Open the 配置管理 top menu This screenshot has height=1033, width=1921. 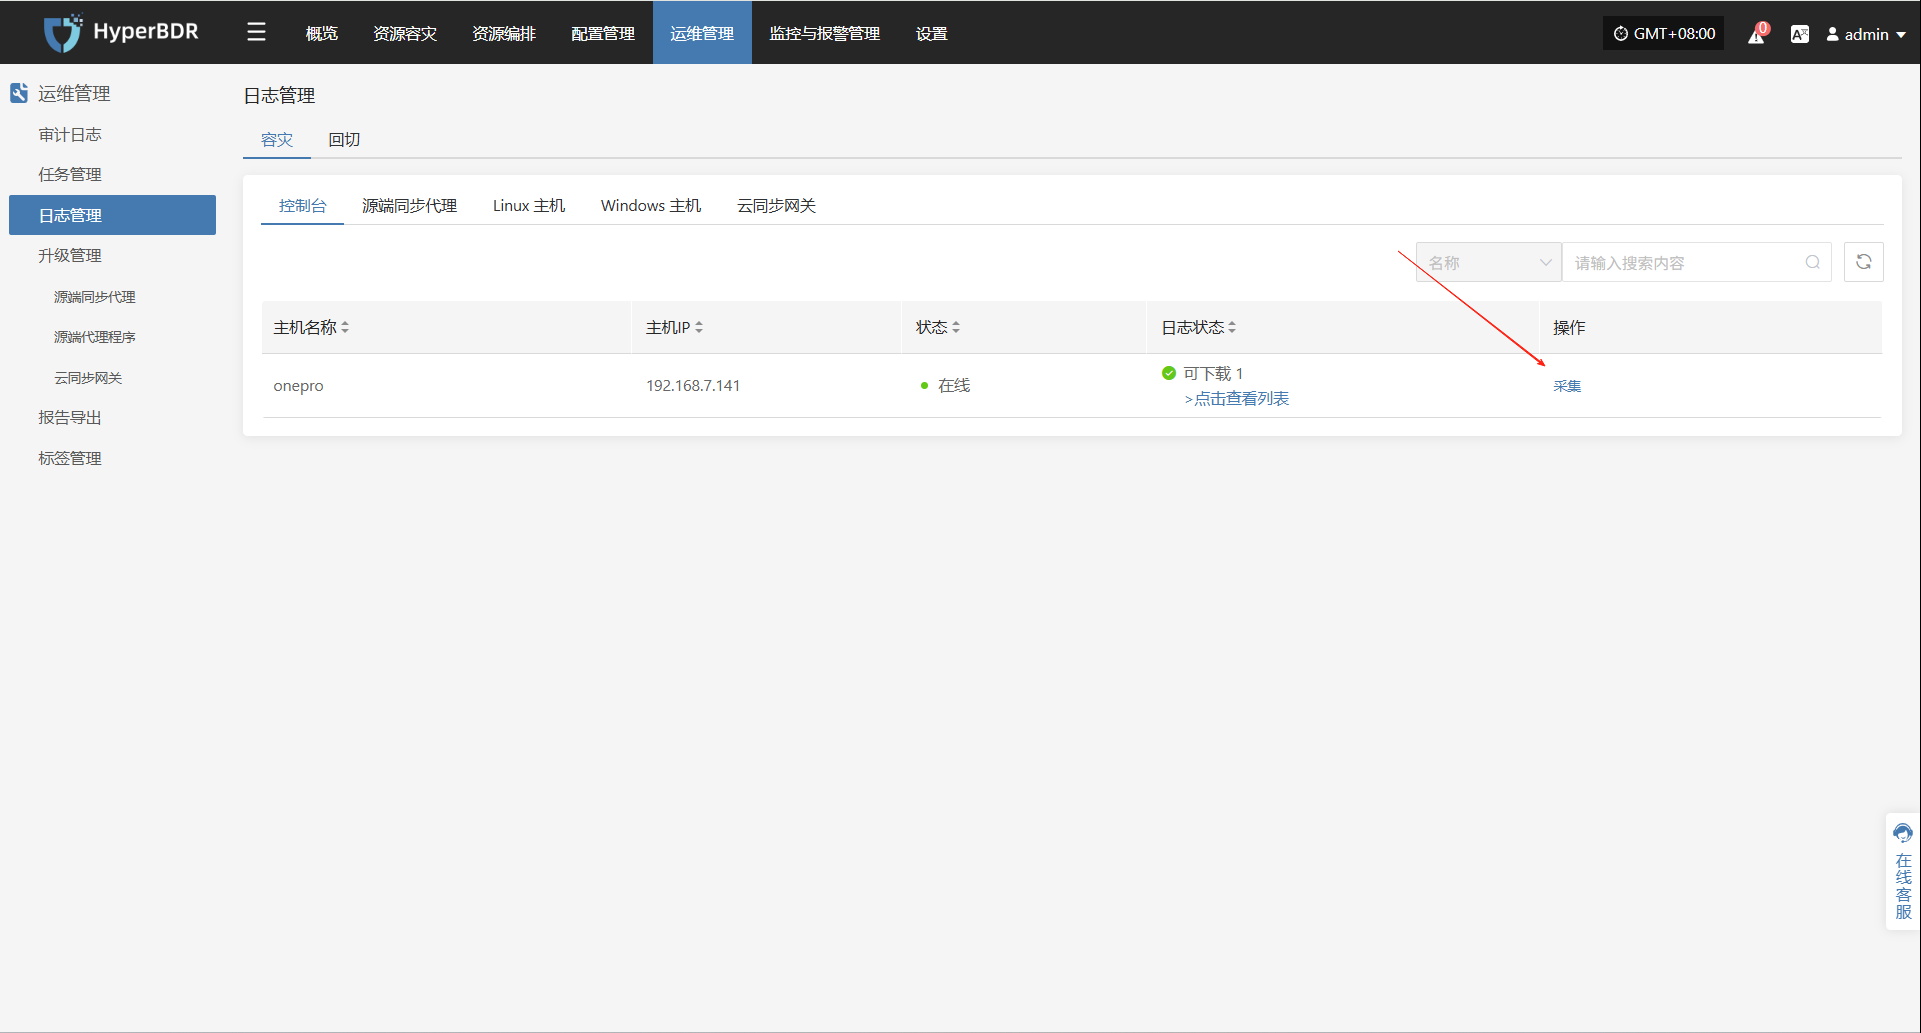pos(602,33)
